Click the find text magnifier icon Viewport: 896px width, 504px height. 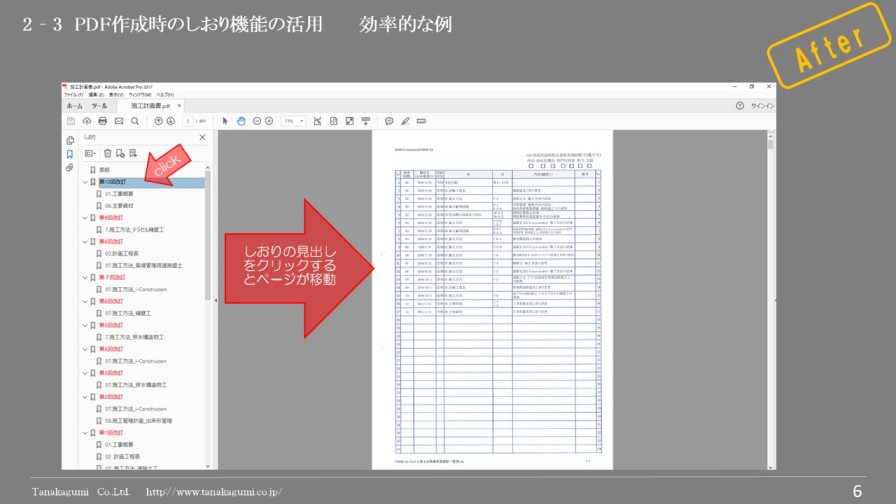point(133,121)
